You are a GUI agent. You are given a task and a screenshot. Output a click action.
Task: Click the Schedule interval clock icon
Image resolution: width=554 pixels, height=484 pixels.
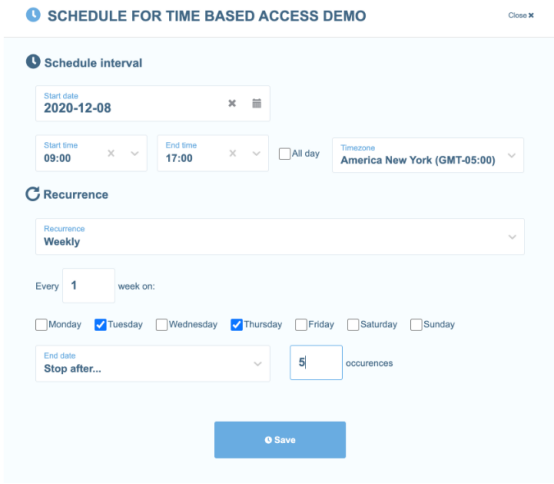[x=33, y=61]
